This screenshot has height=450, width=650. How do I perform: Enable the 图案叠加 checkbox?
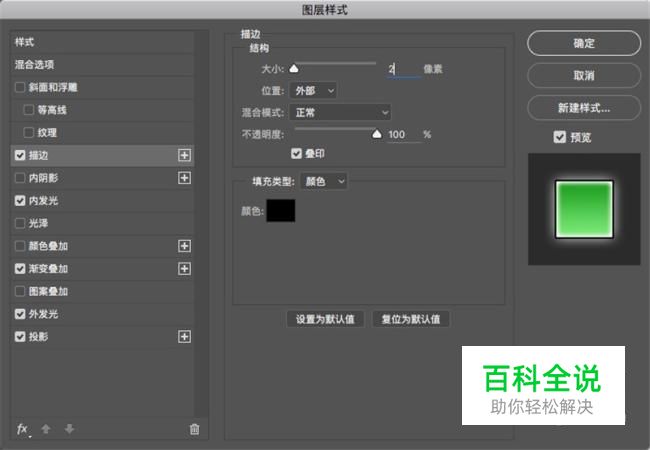tap(20, 292)
